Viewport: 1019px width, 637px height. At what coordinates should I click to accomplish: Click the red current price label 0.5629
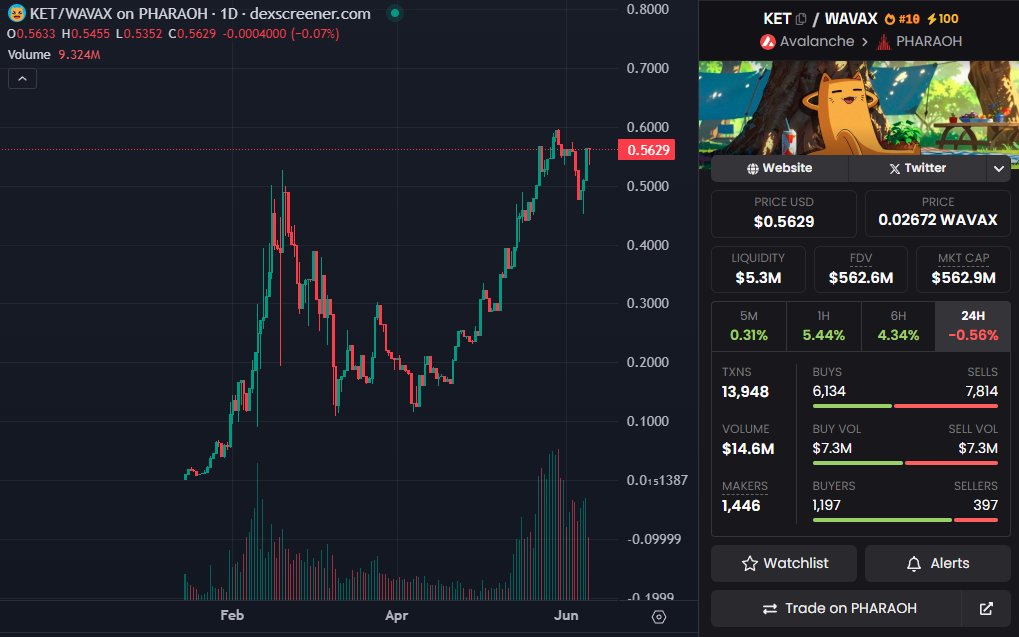tap(647, 150)
